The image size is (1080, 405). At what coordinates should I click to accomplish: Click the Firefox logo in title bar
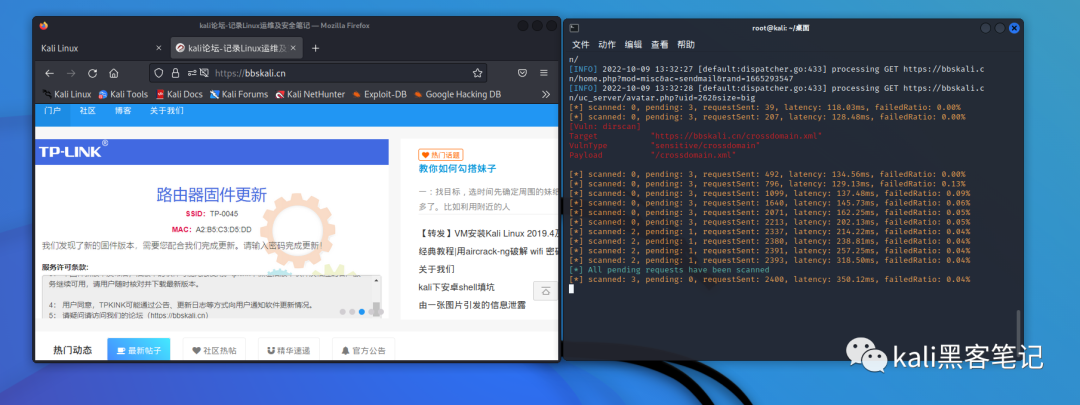click(x=43, y=25)
